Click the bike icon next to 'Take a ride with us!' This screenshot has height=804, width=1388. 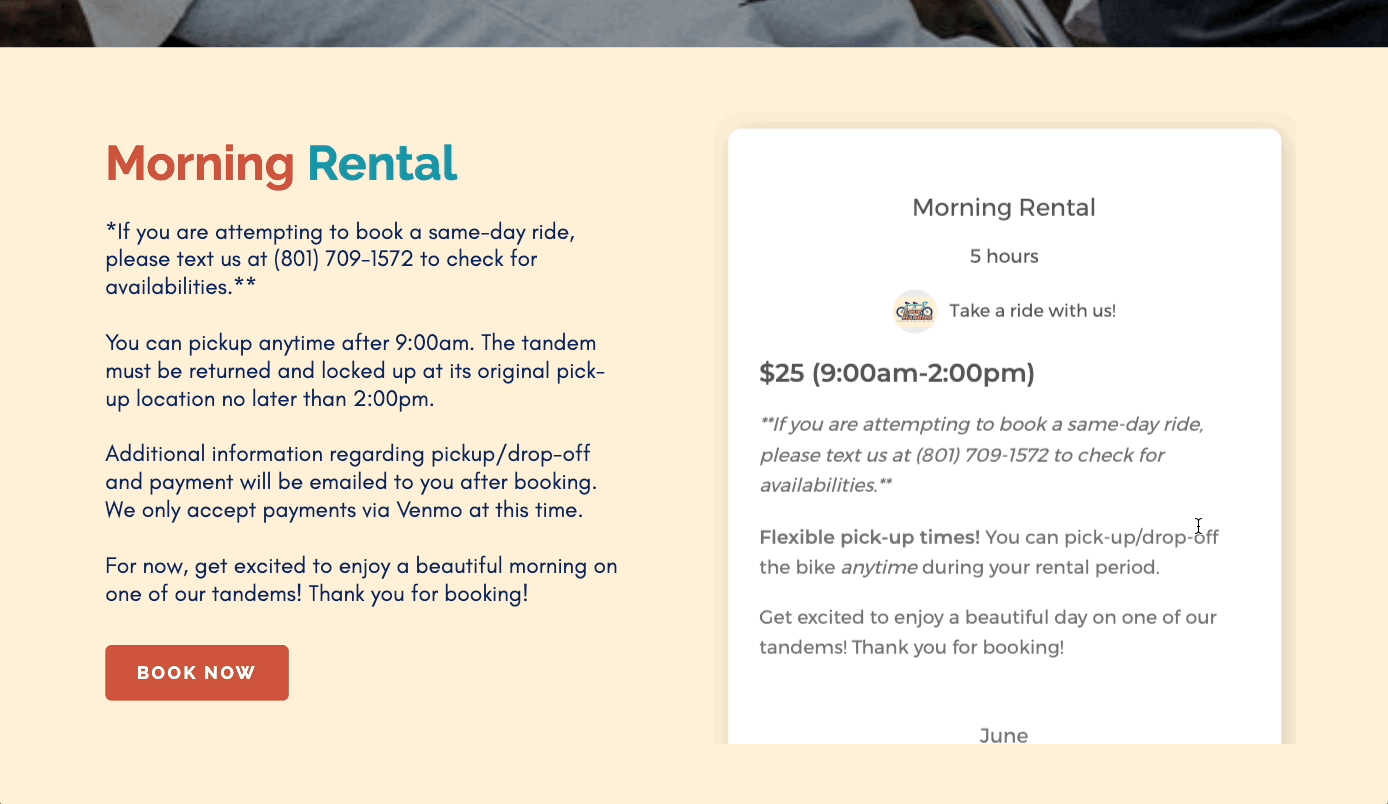[914, 311]
